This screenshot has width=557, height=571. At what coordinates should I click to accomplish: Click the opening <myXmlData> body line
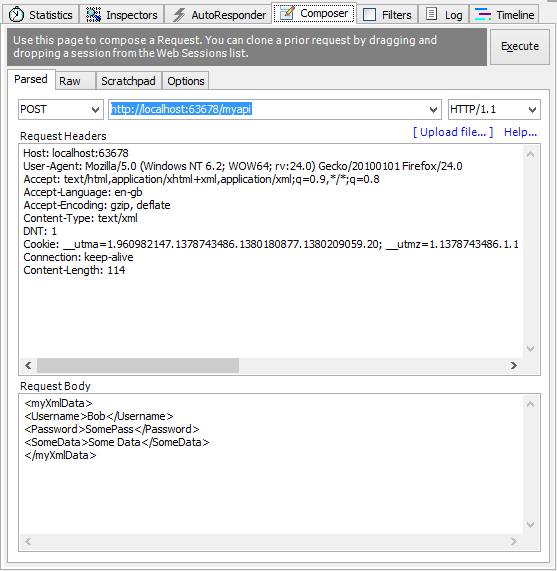pos(58,403)
